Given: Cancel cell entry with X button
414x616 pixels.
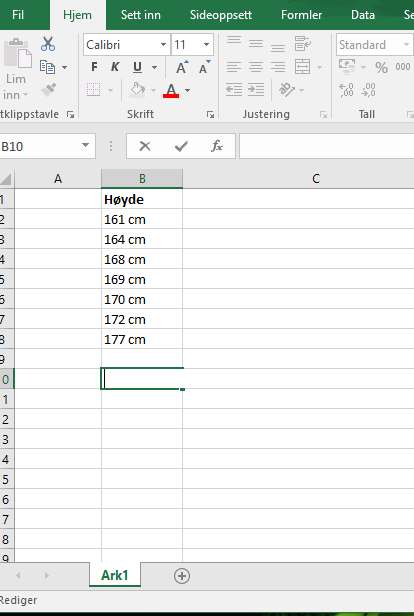Looking at the screenshot, I should (x=145, y=146).
